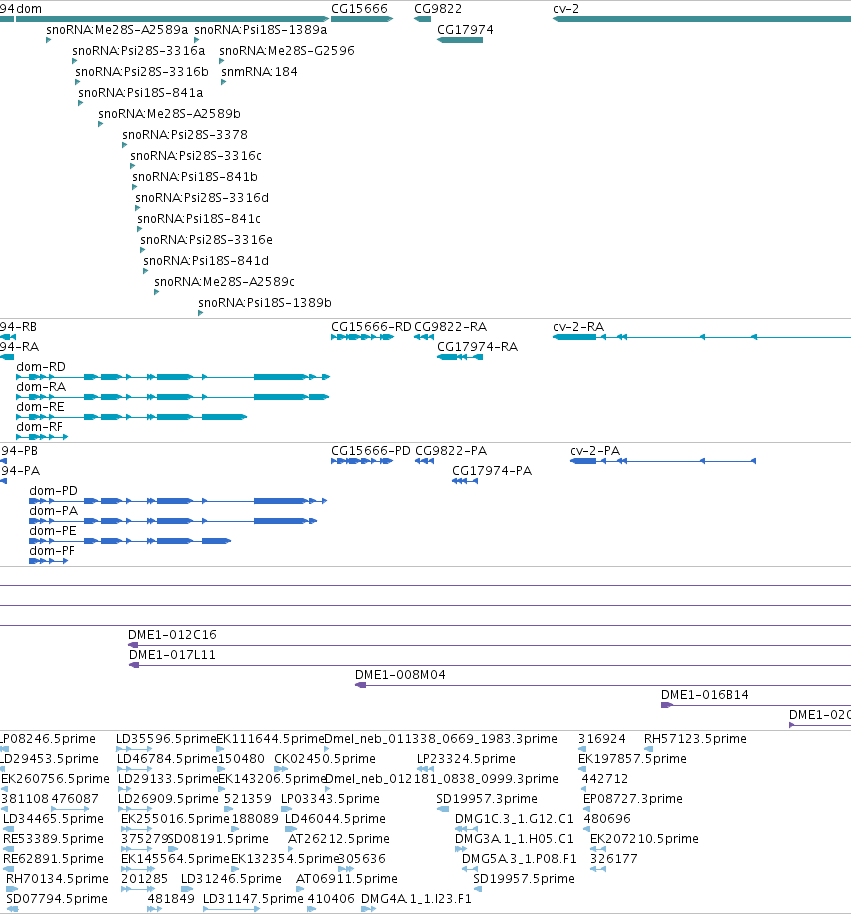This screenshot has height=914, width=851.
Task: Click the CG9822-PA protein label
Action: coord(451,451)
